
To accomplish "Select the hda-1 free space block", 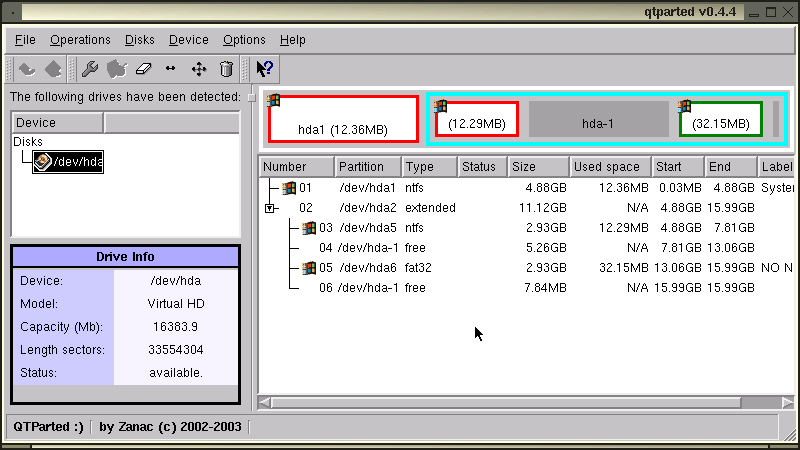I will (598, 119).
